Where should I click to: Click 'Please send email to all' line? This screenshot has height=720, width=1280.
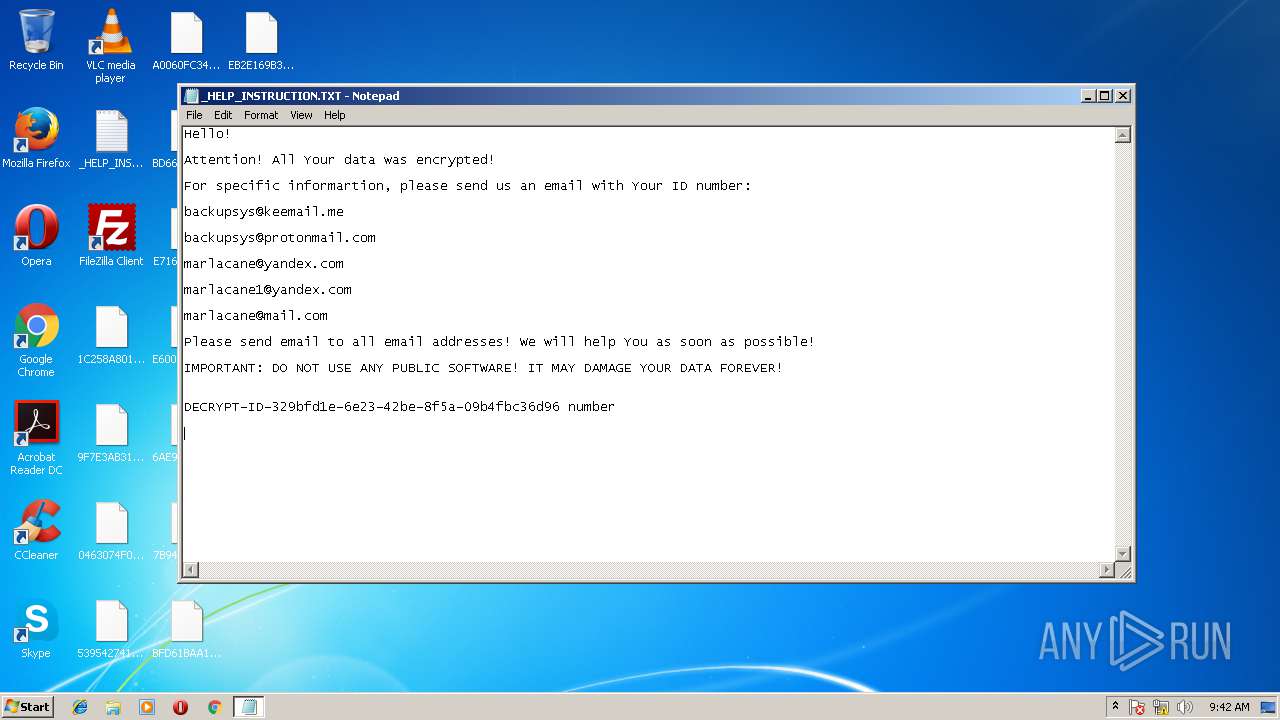click(499, 342)
